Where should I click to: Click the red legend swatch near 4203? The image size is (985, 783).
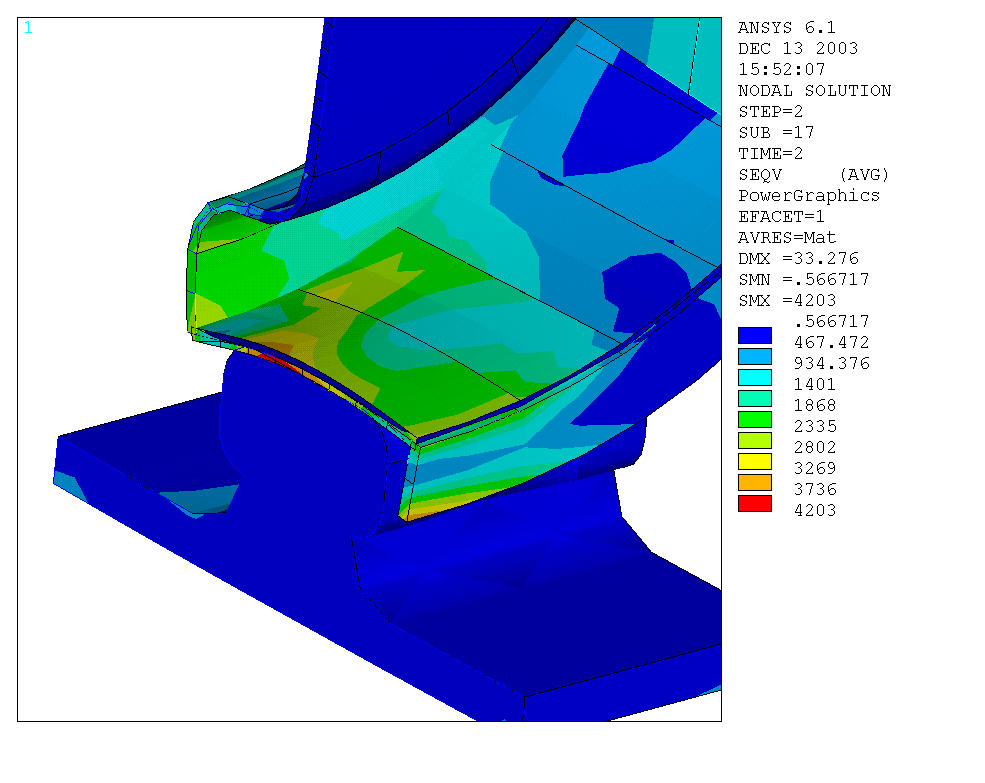[x=754, y=503]
